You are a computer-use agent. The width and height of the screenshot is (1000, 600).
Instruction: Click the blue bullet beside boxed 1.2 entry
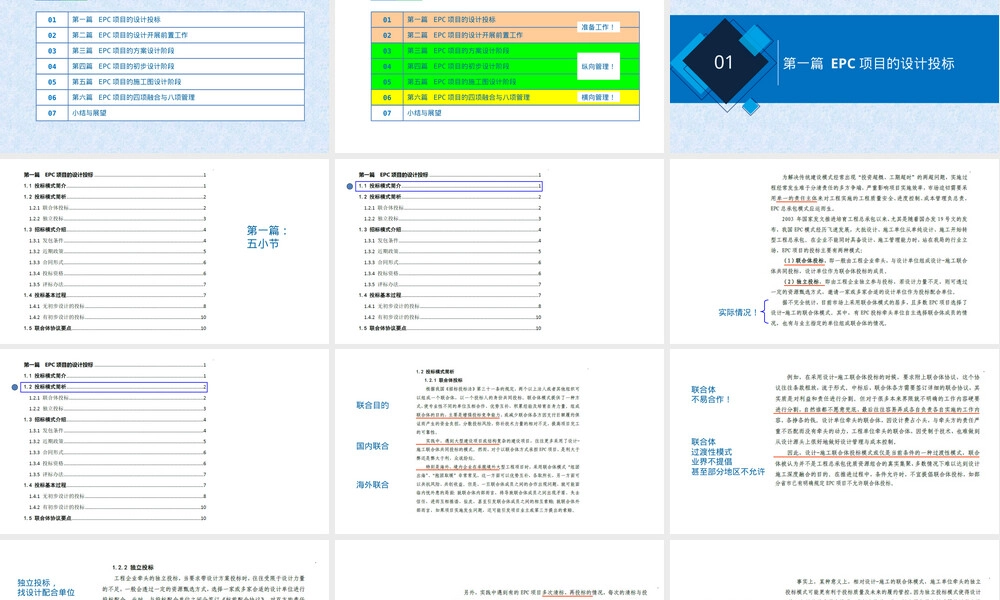pyautogui.click(x=15, y=387)
